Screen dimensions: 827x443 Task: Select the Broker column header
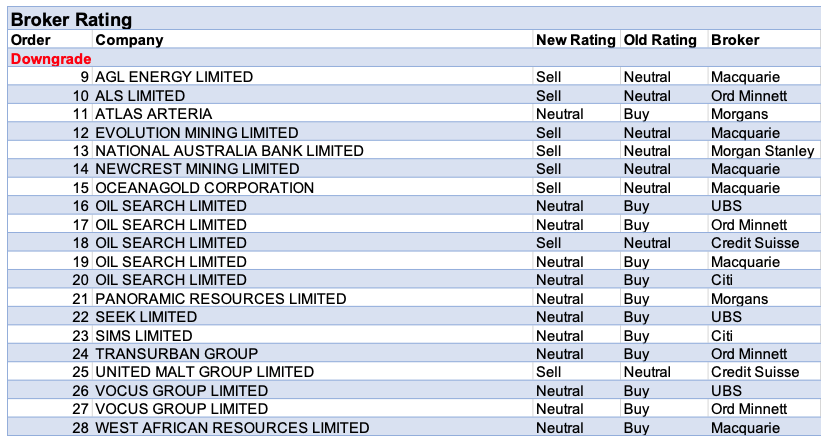[735, 40]
